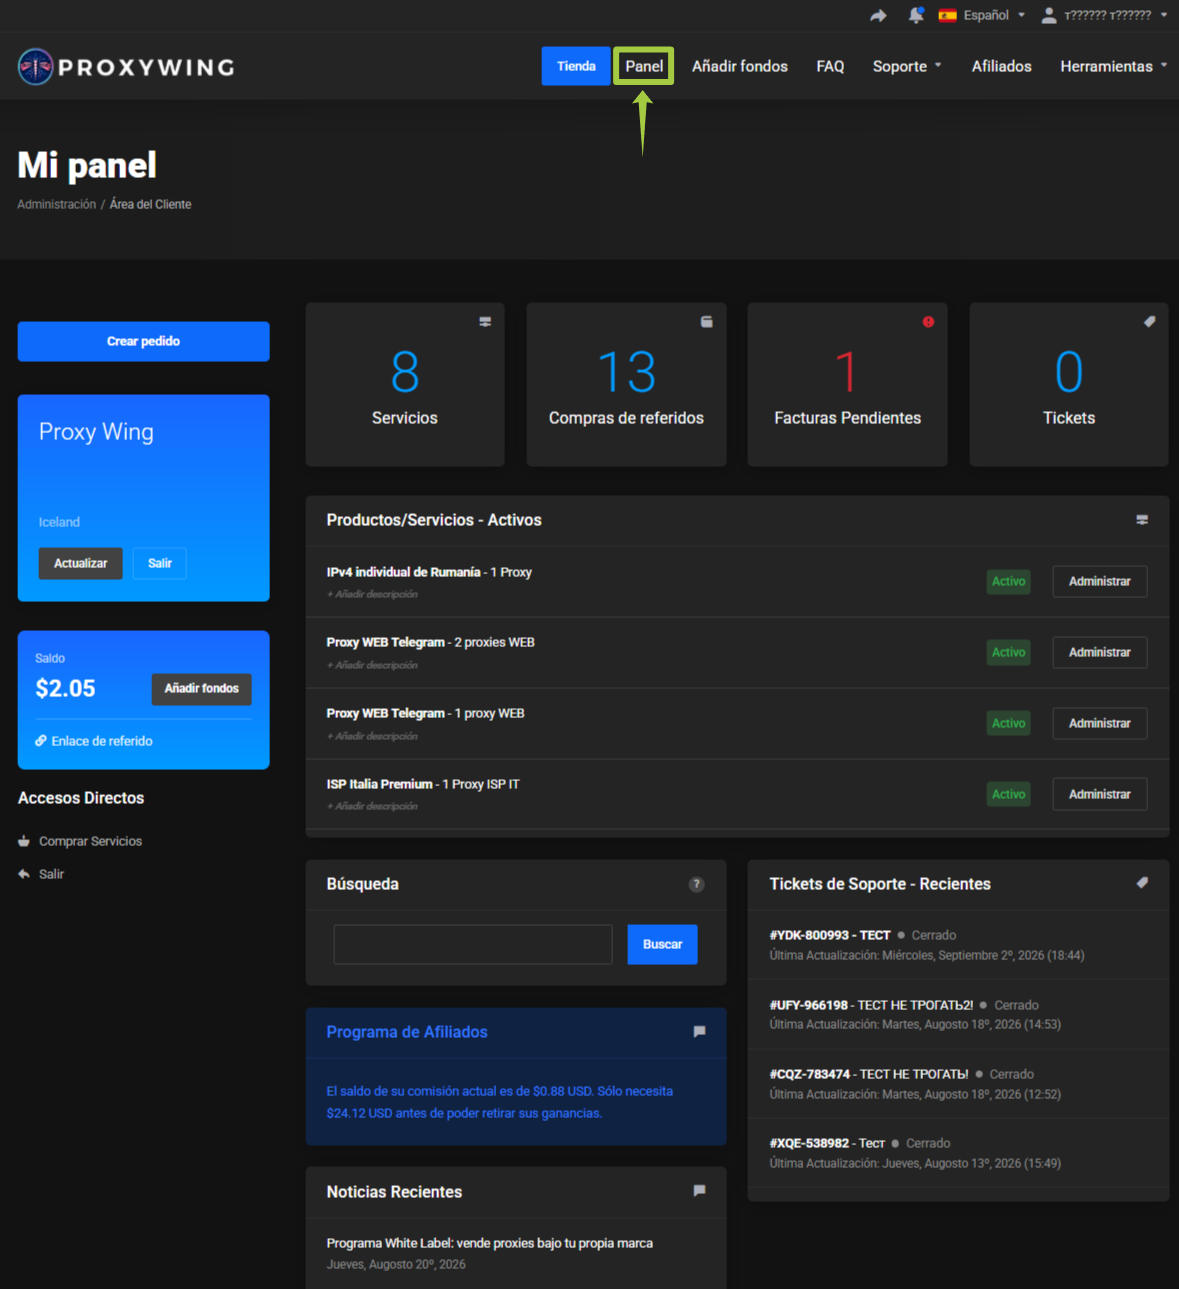Click the help question-mark icon in Búsqueda
This screenshot has height=1289, width=1179.
tap(697, 884)
